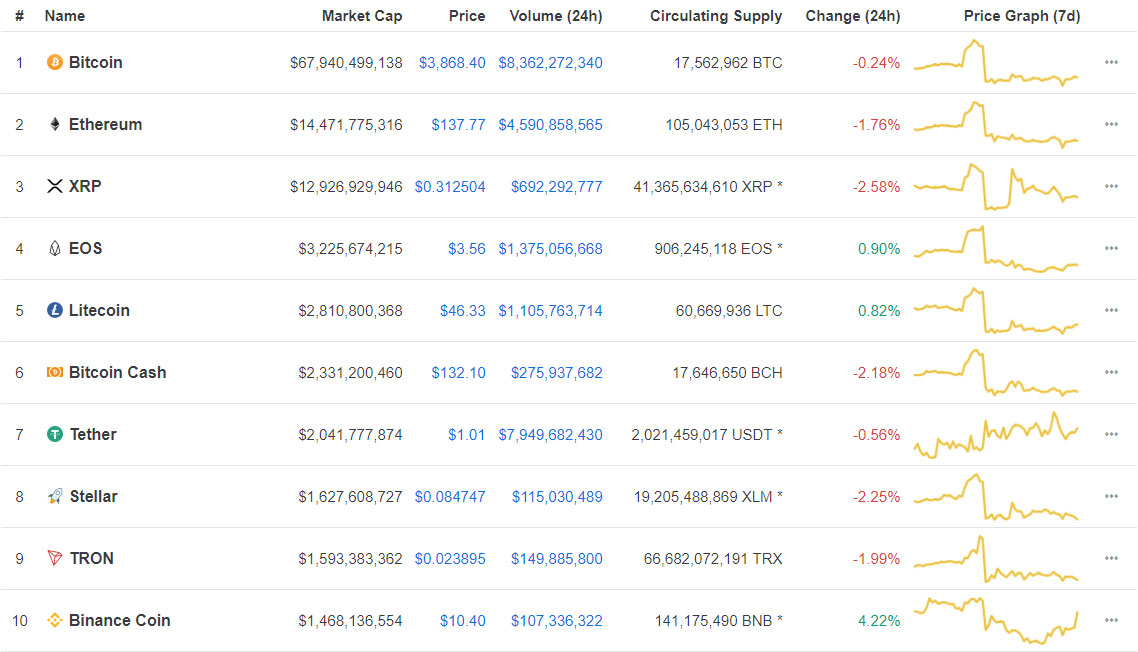Click the Ethereum logo icon
The image size is (1138, 652).
click(x=54, y=124)
